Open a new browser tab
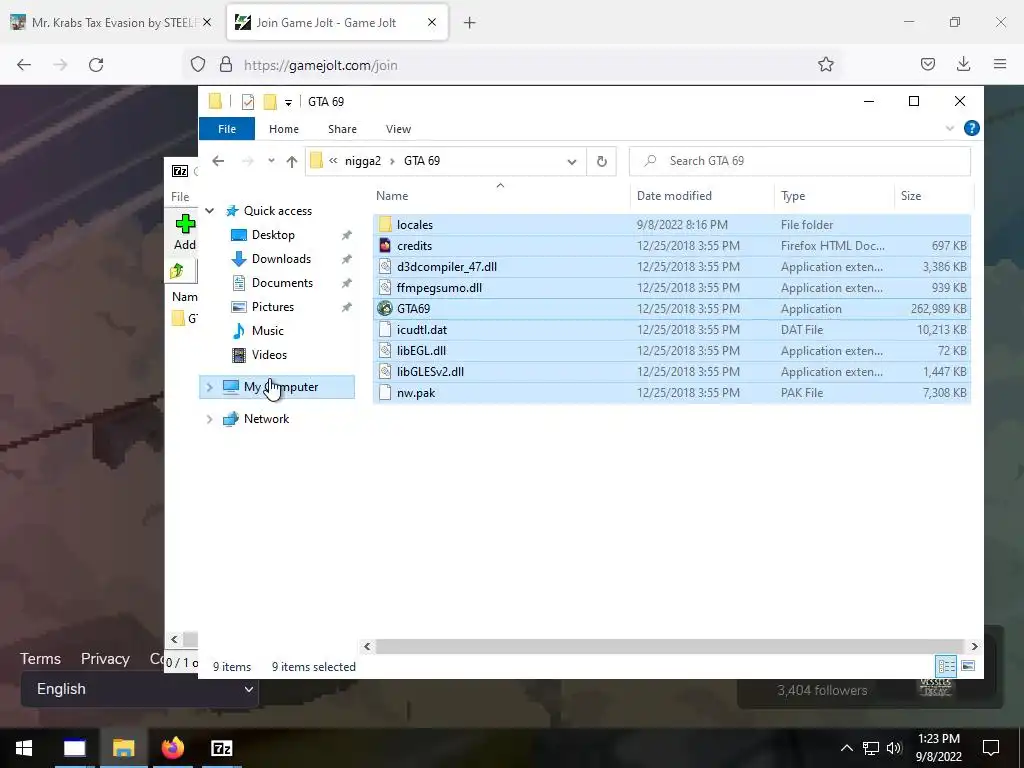Image resolution: width=1024 pixels, height=768 pixels. [470, 23]
